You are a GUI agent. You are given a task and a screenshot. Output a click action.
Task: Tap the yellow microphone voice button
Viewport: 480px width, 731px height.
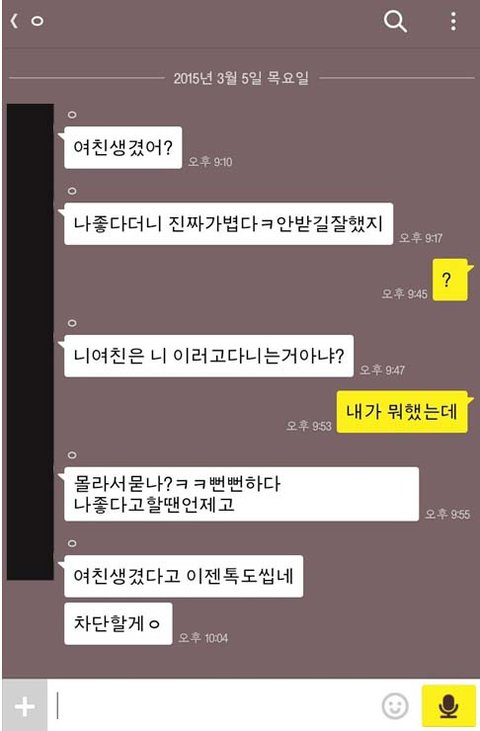pos(448,705)
